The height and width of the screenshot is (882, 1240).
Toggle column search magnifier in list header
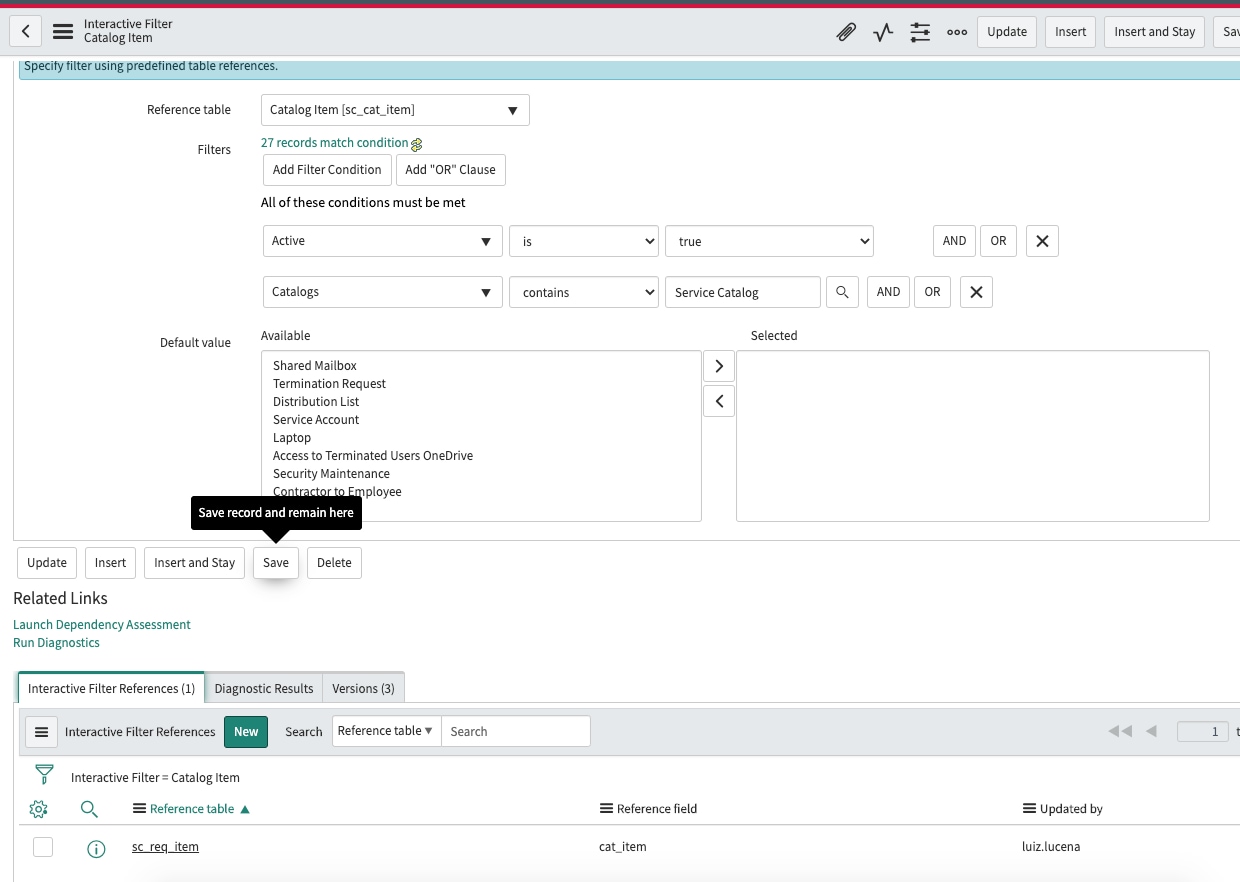(x=89, y=809)
